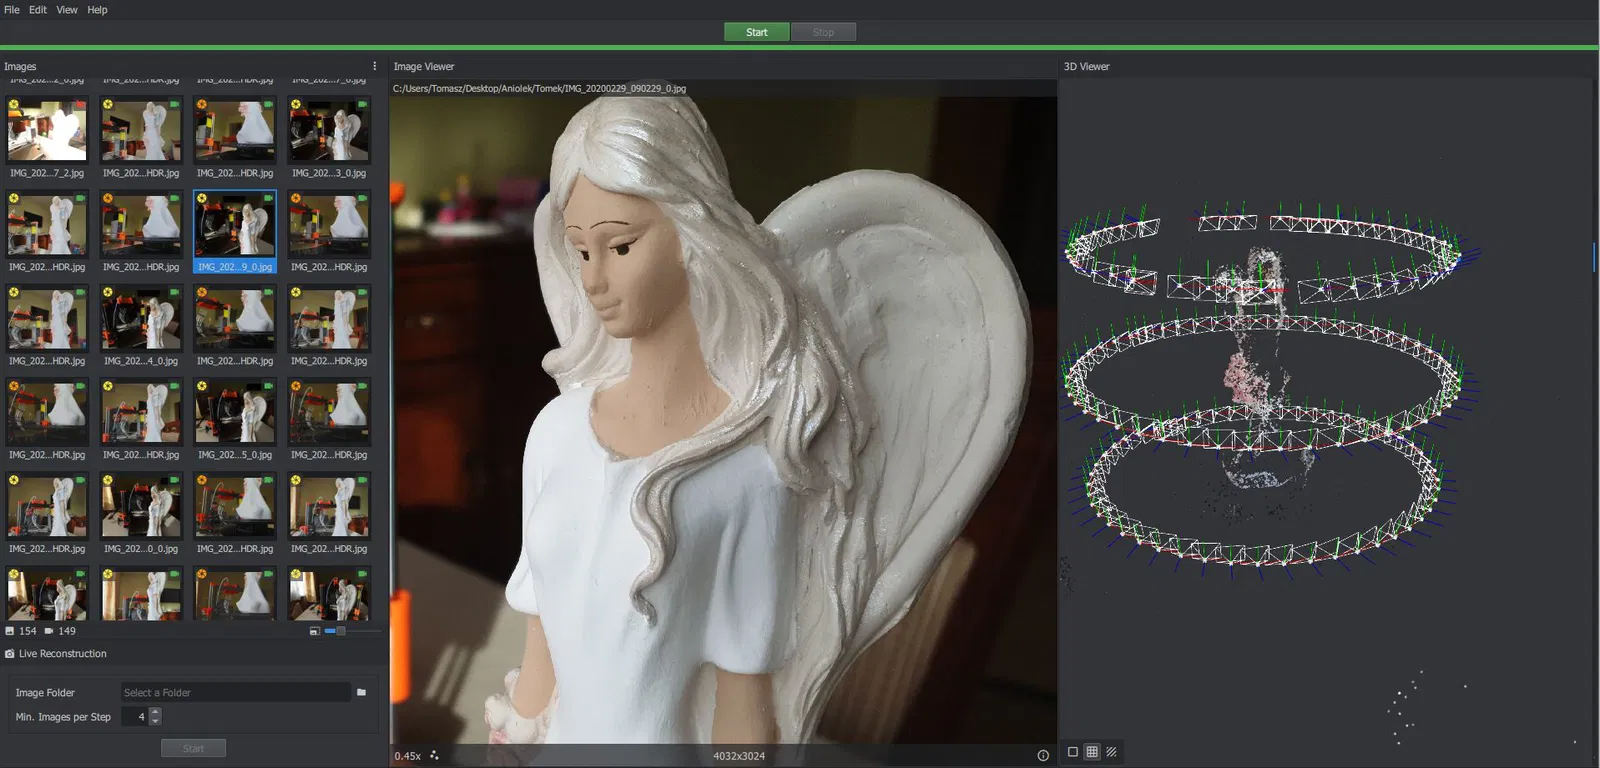Click the green camera icon on IMG_202...4_0.jpg

pos(174,292)
